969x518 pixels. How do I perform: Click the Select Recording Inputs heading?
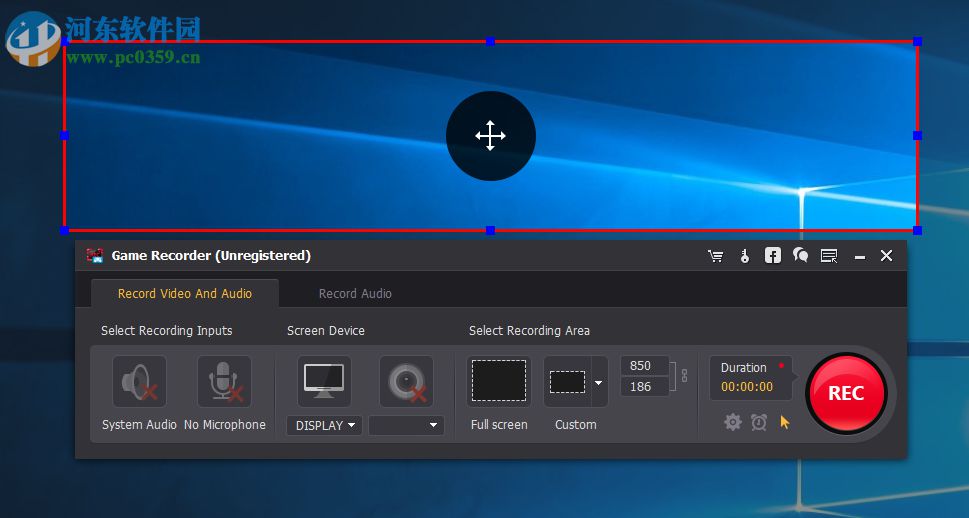pyautogui.click(x=167, y=331)
